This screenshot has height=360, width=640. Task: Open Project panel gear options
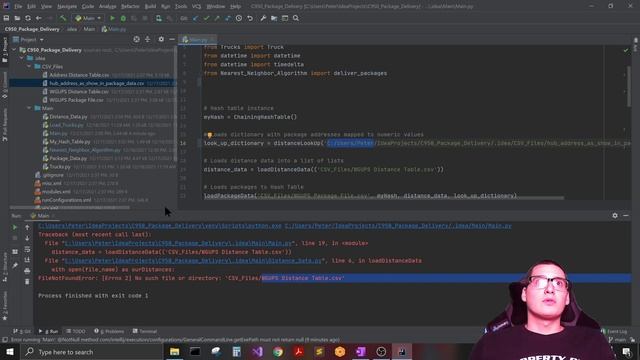pyautogui.click(x=161, y=40)
